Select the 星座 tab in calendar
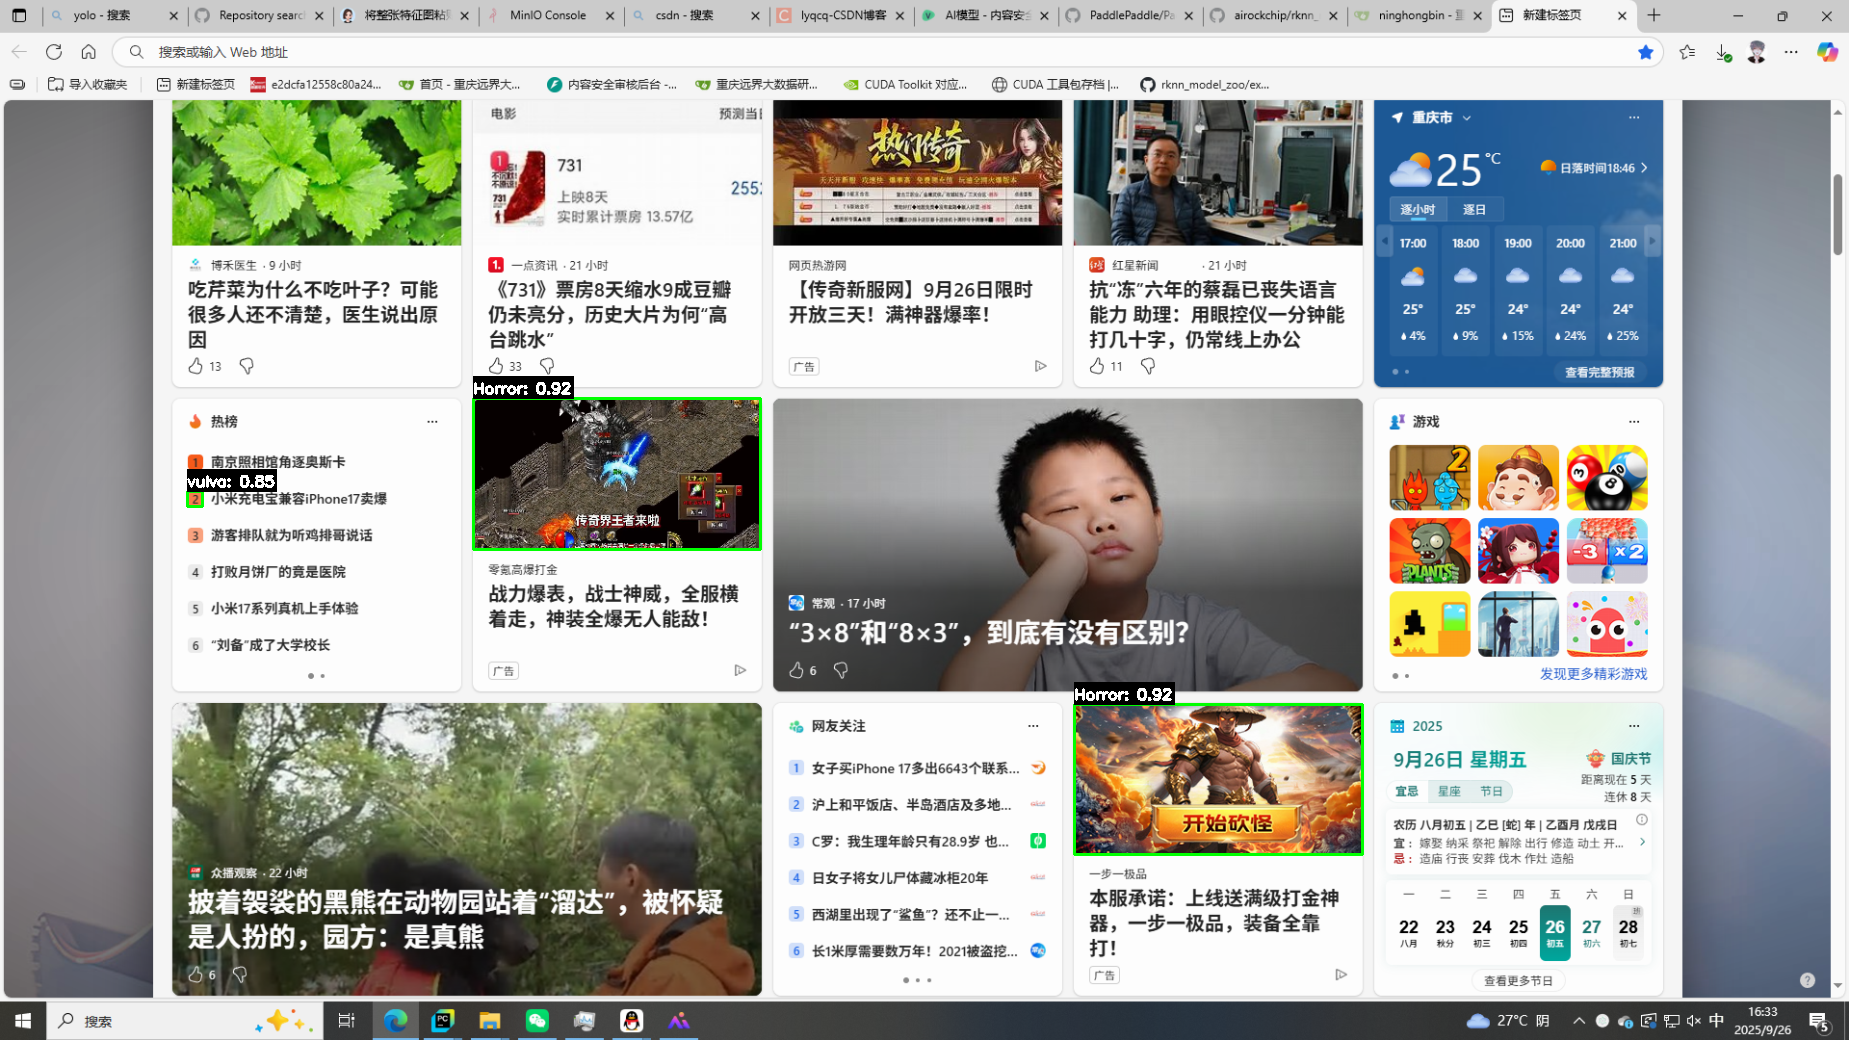The image size is (1849, 1040). 1449,791
